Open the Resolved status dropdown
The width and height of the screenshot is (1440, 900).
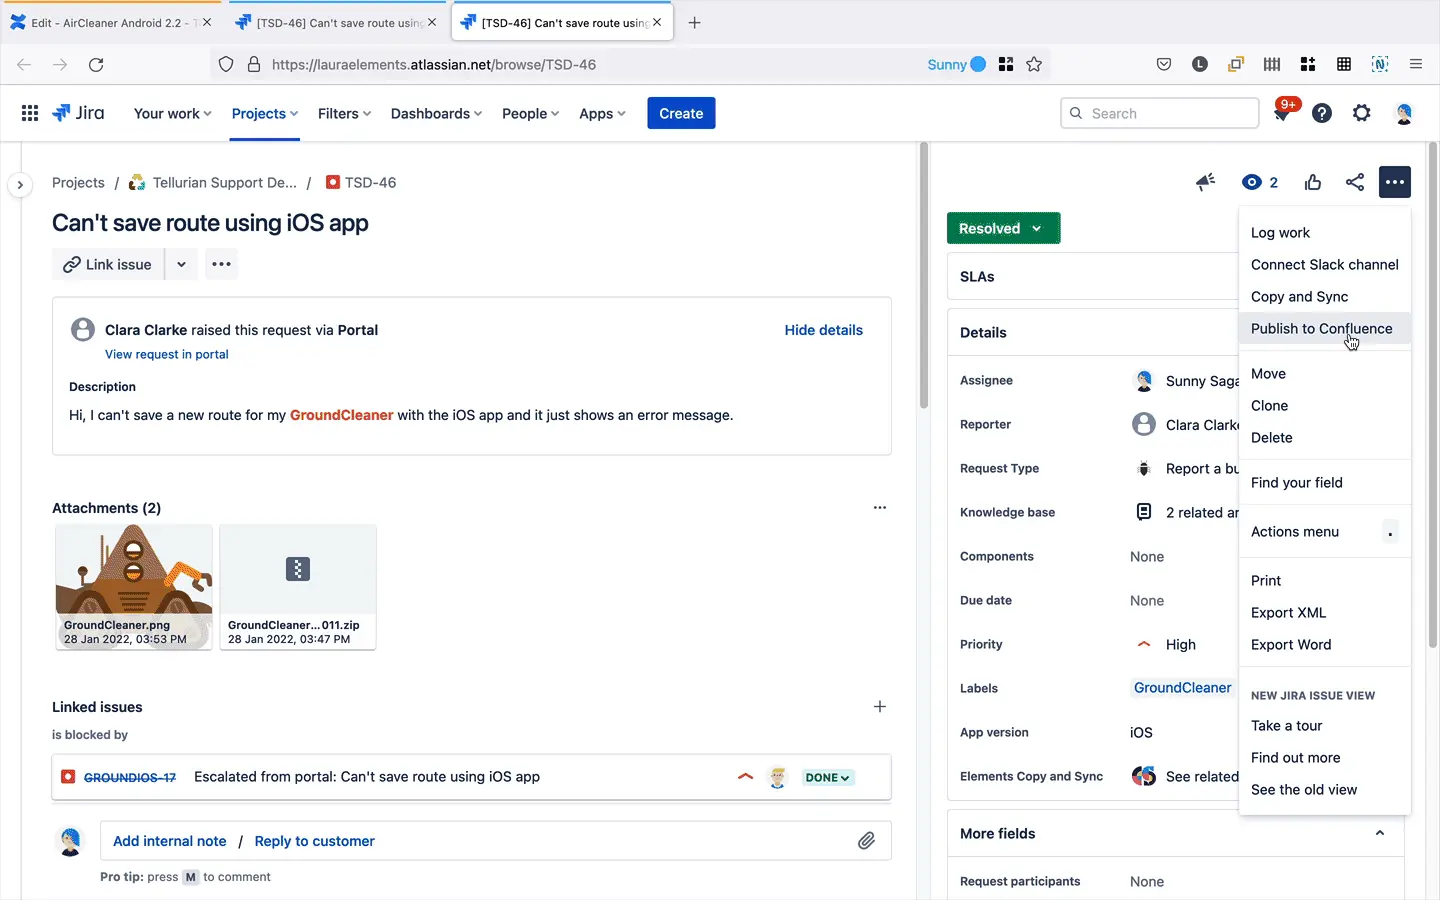1003,229
